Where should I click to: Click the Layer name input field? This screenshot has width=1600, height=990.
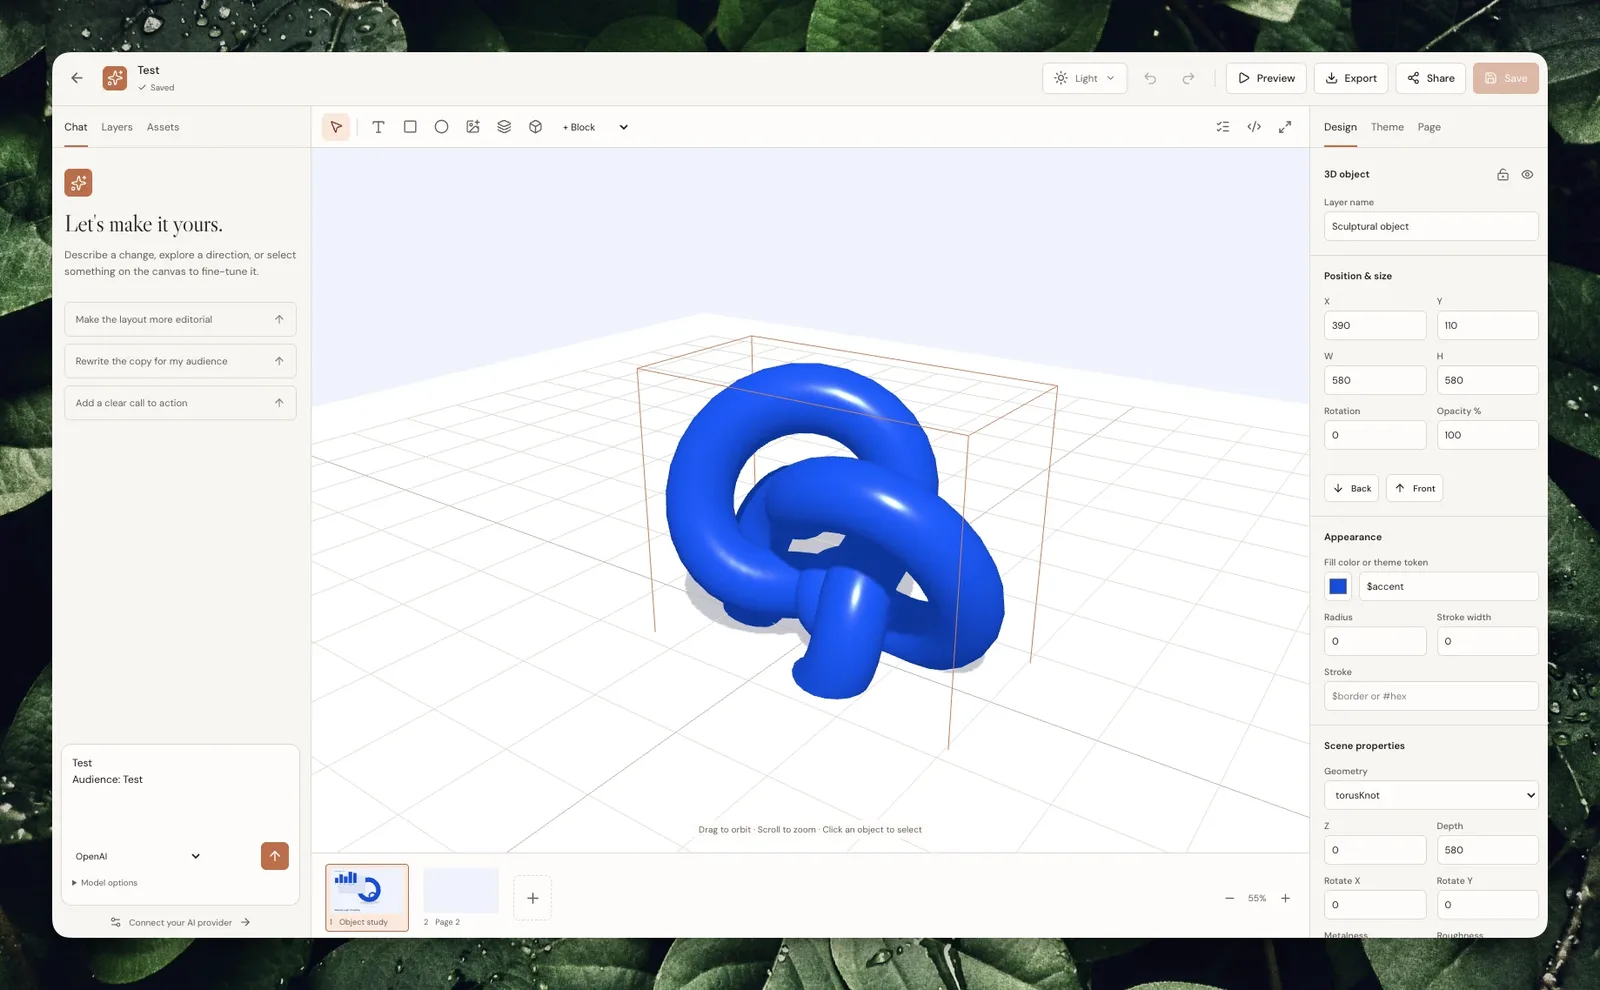point(1431,226)
